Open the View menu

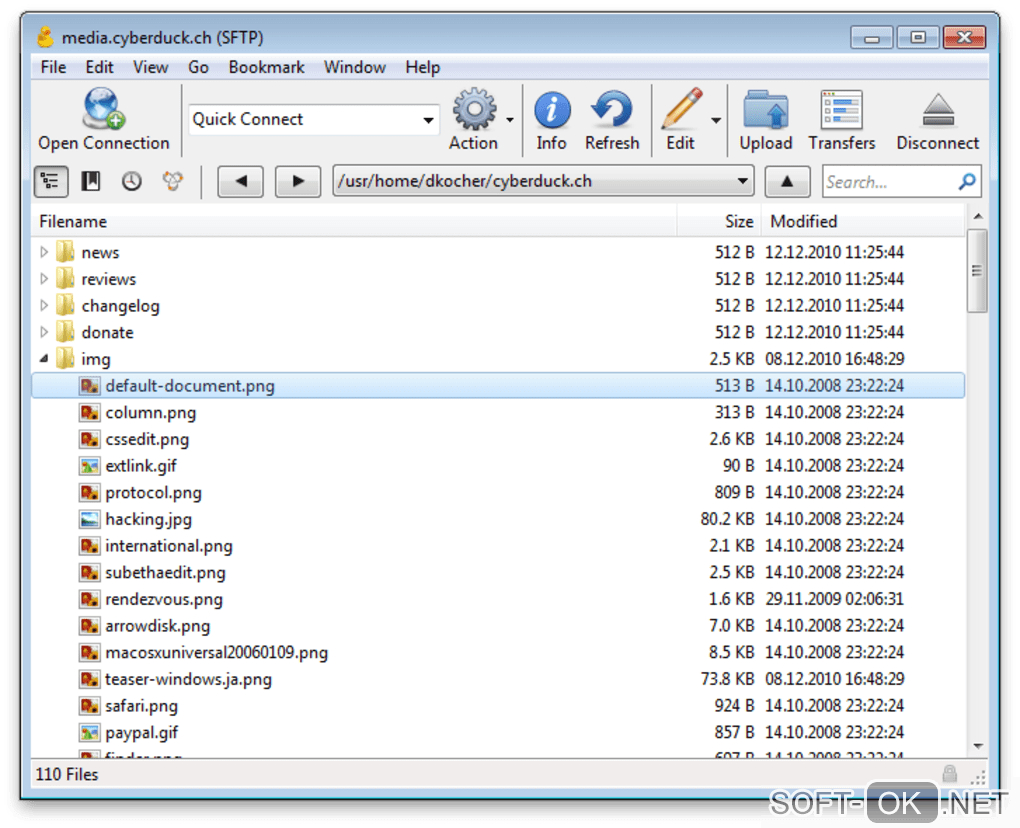[151, 67]
